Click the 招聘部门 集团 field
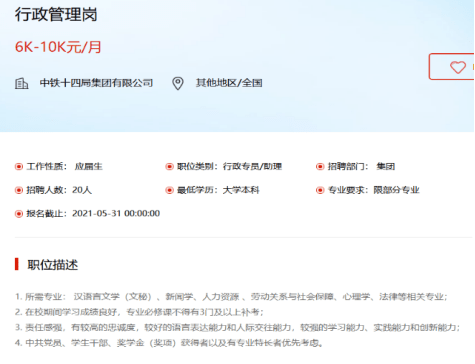Viewport: 475px width, 364px height. coord(361,166)
